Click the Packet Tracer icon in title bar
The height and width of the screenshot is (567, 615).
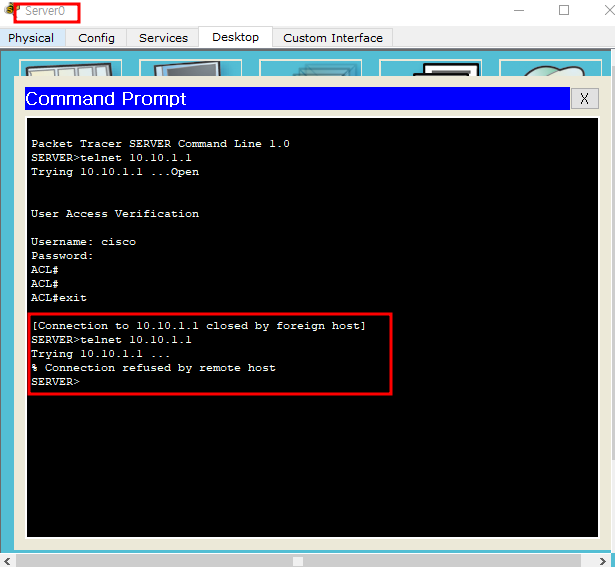coord(10,9)
